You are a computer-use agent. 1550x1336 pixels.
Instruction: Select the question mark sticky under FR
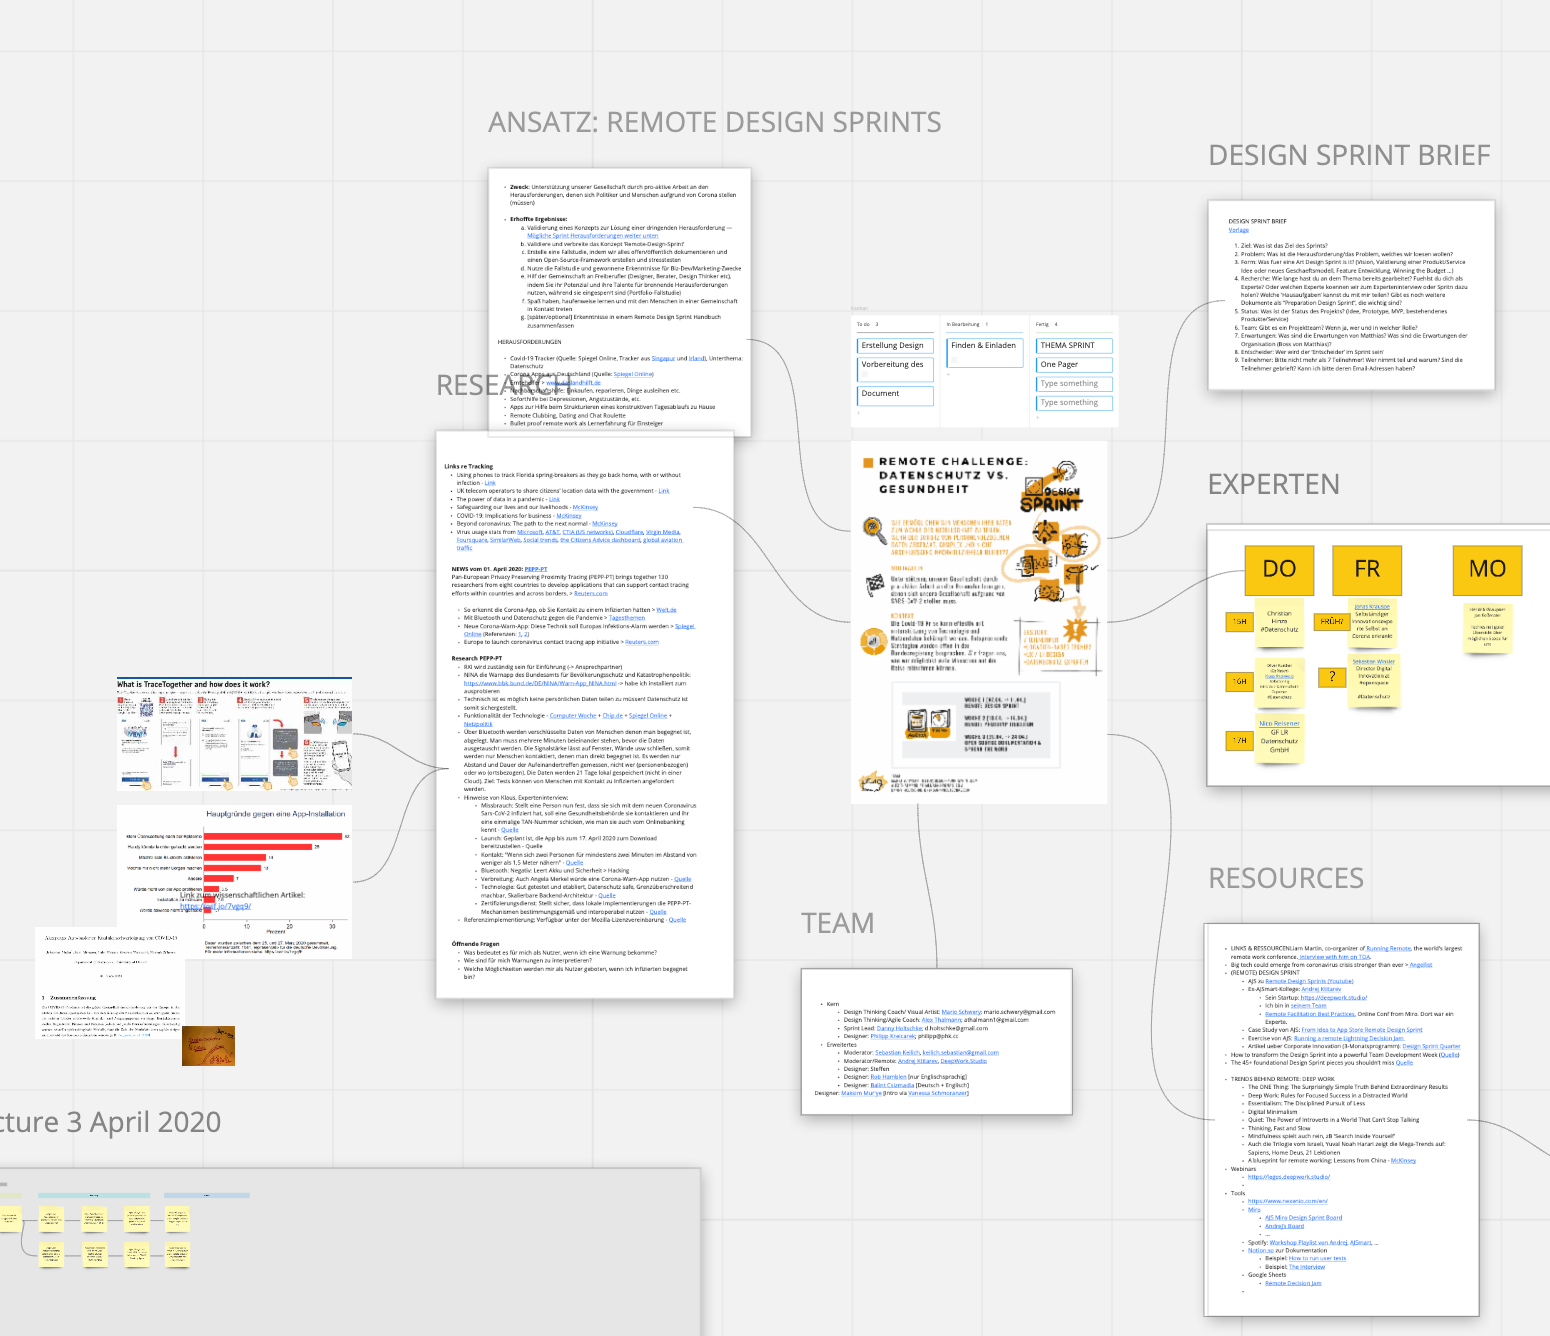(1332, 677)
